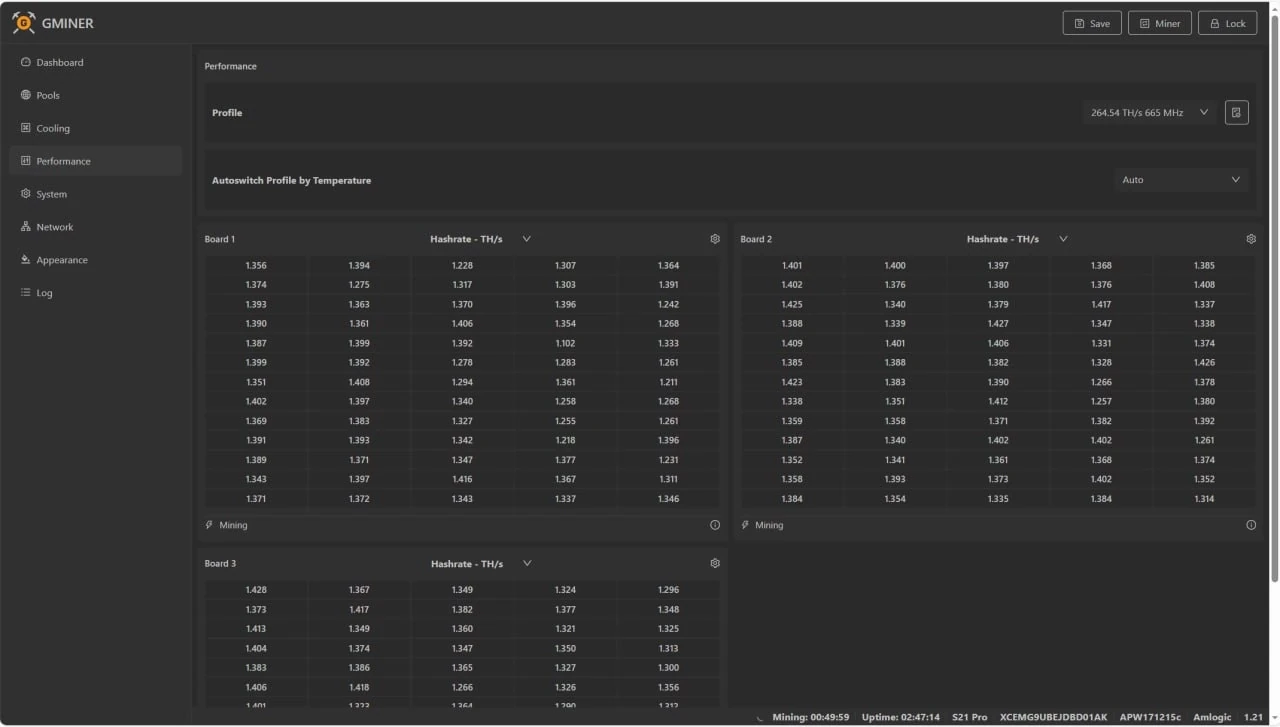Click the vertical page scrollbar
The image size is (1280, 727).
(x=1274, y=300)
